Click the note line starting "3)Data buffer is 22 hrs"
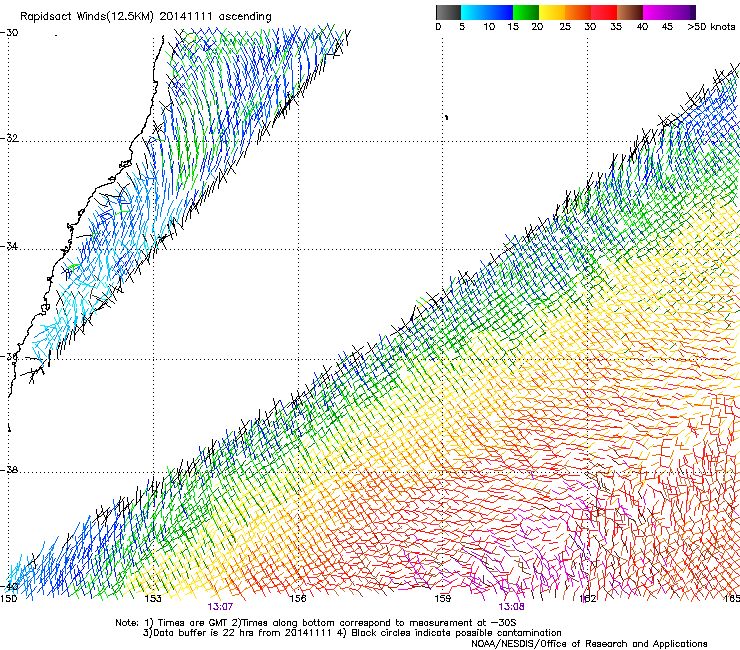This screenshot has height=650, width=740. click(352, 633)
